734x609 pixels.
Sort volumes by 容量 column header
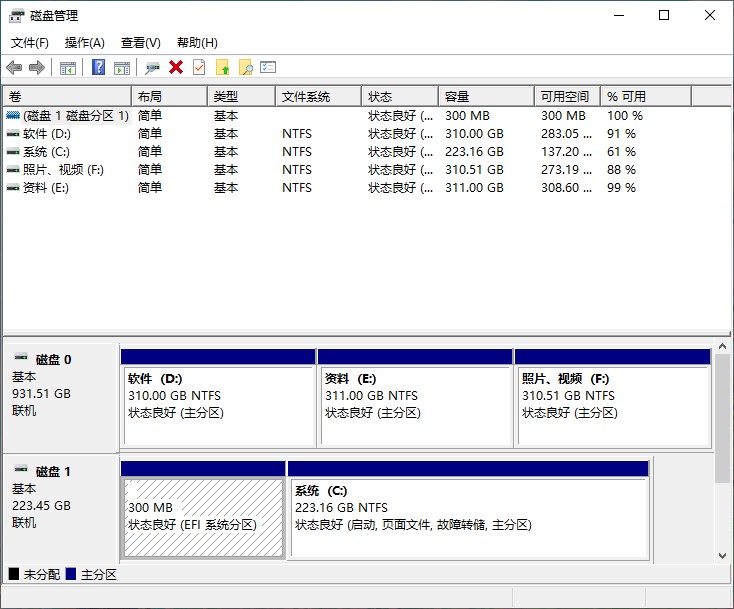[x=457, y=97]
